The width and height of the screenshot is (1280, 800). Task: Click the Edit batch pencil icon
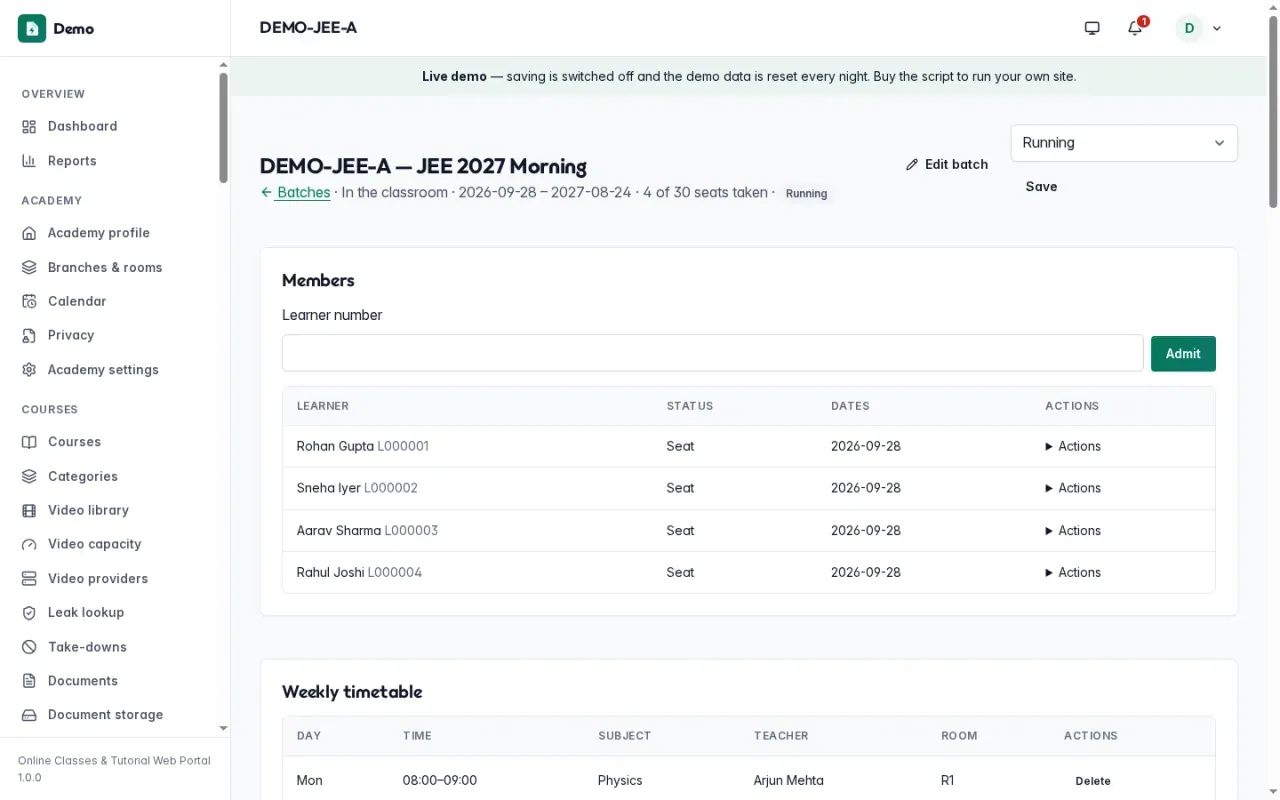[x=912, y=165]
